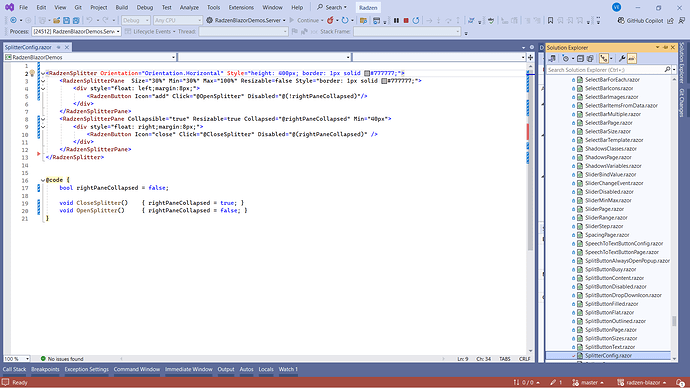Open the Process dropdown
The width and height of the screenshot is (690, 388).
pyautogui.click(x=76, y=31)
